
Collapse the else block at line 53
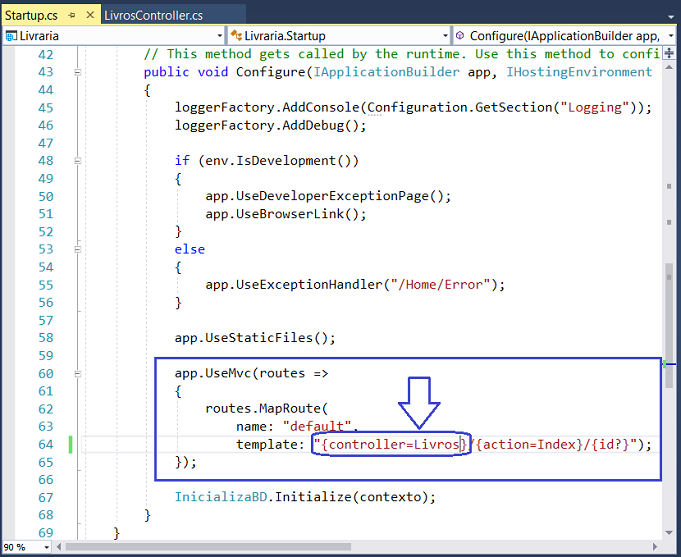point(77,249)
